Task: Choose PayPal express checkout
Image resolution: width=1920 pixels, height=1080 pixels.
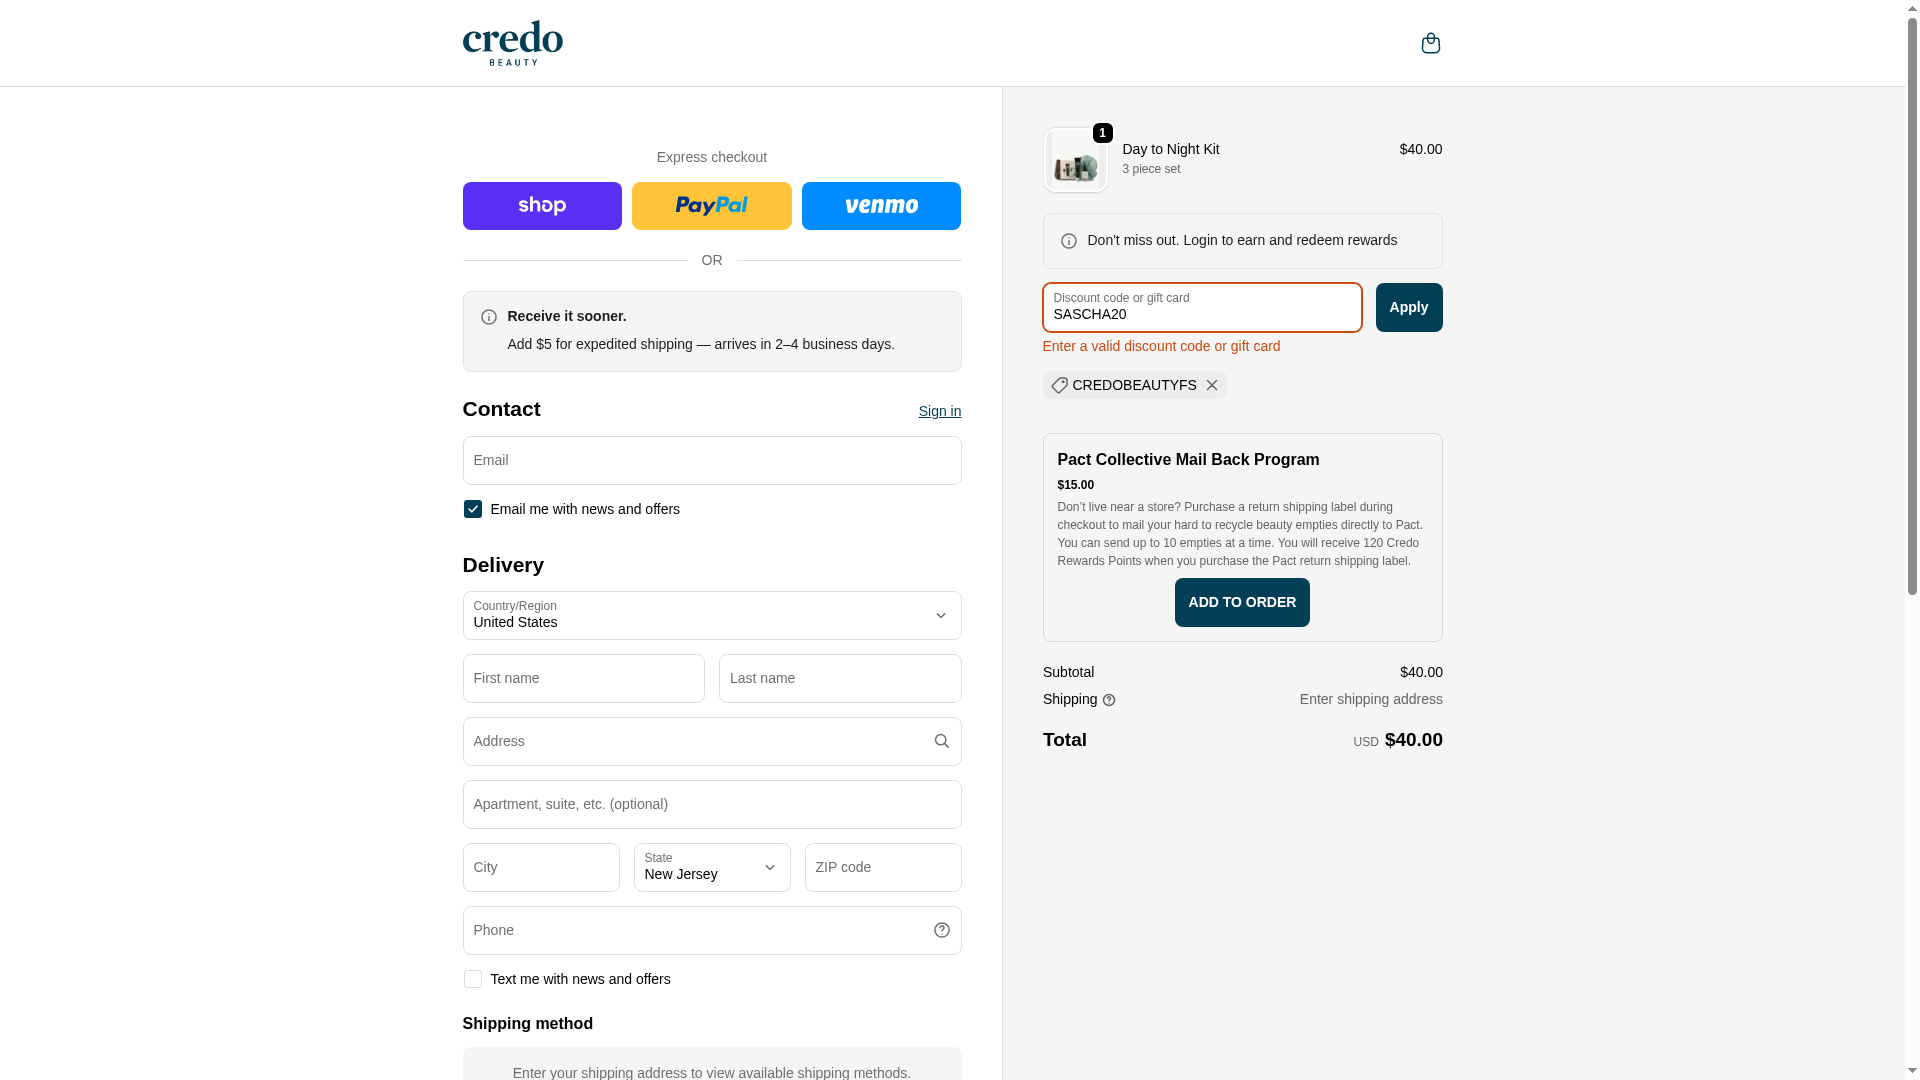Action: [x=711, y=206]
